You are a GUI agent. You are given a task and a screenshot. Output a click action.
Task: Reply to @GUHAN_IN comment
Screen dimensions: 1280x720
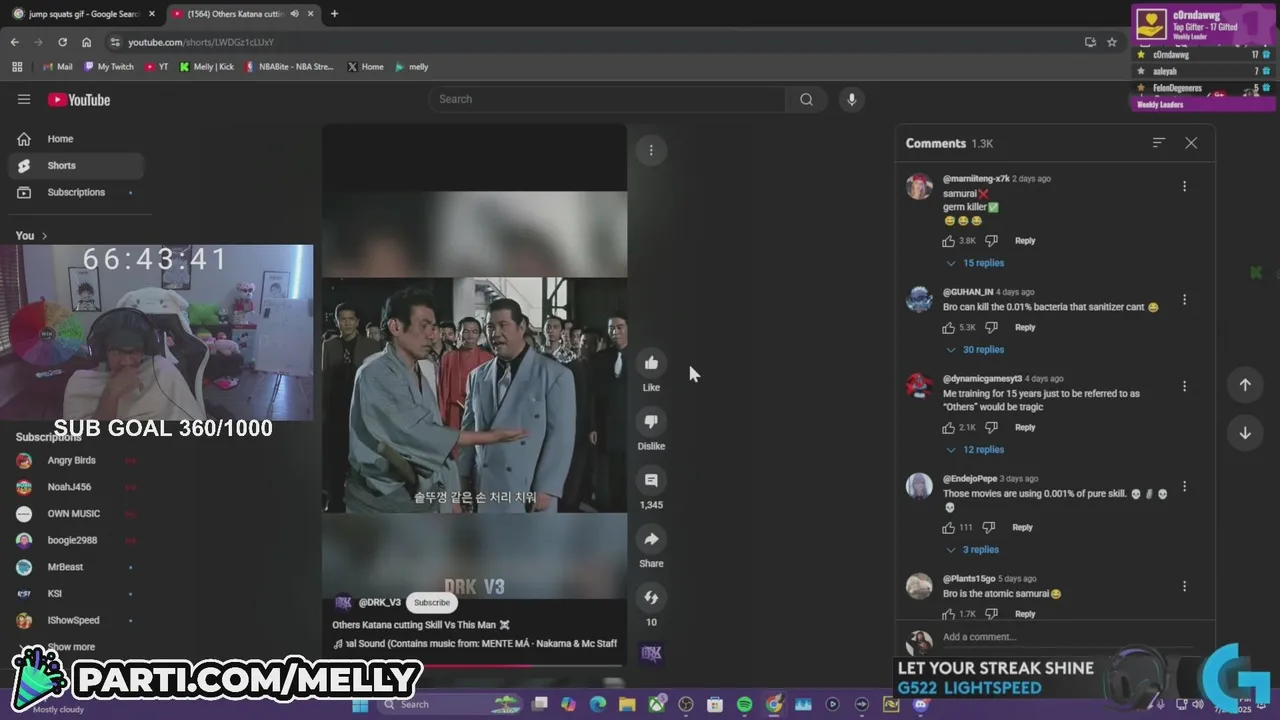(x=1025, y=327)
